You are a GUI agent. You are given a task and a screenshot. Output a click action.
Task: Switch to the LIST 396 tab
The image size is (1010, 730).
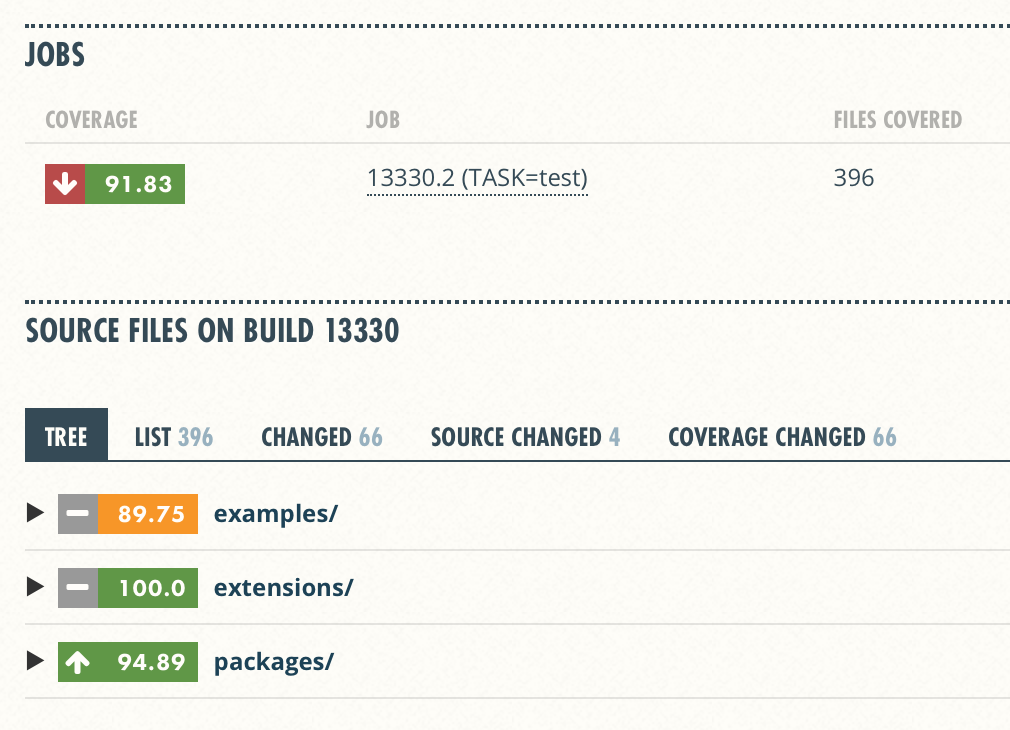[174, 437]
